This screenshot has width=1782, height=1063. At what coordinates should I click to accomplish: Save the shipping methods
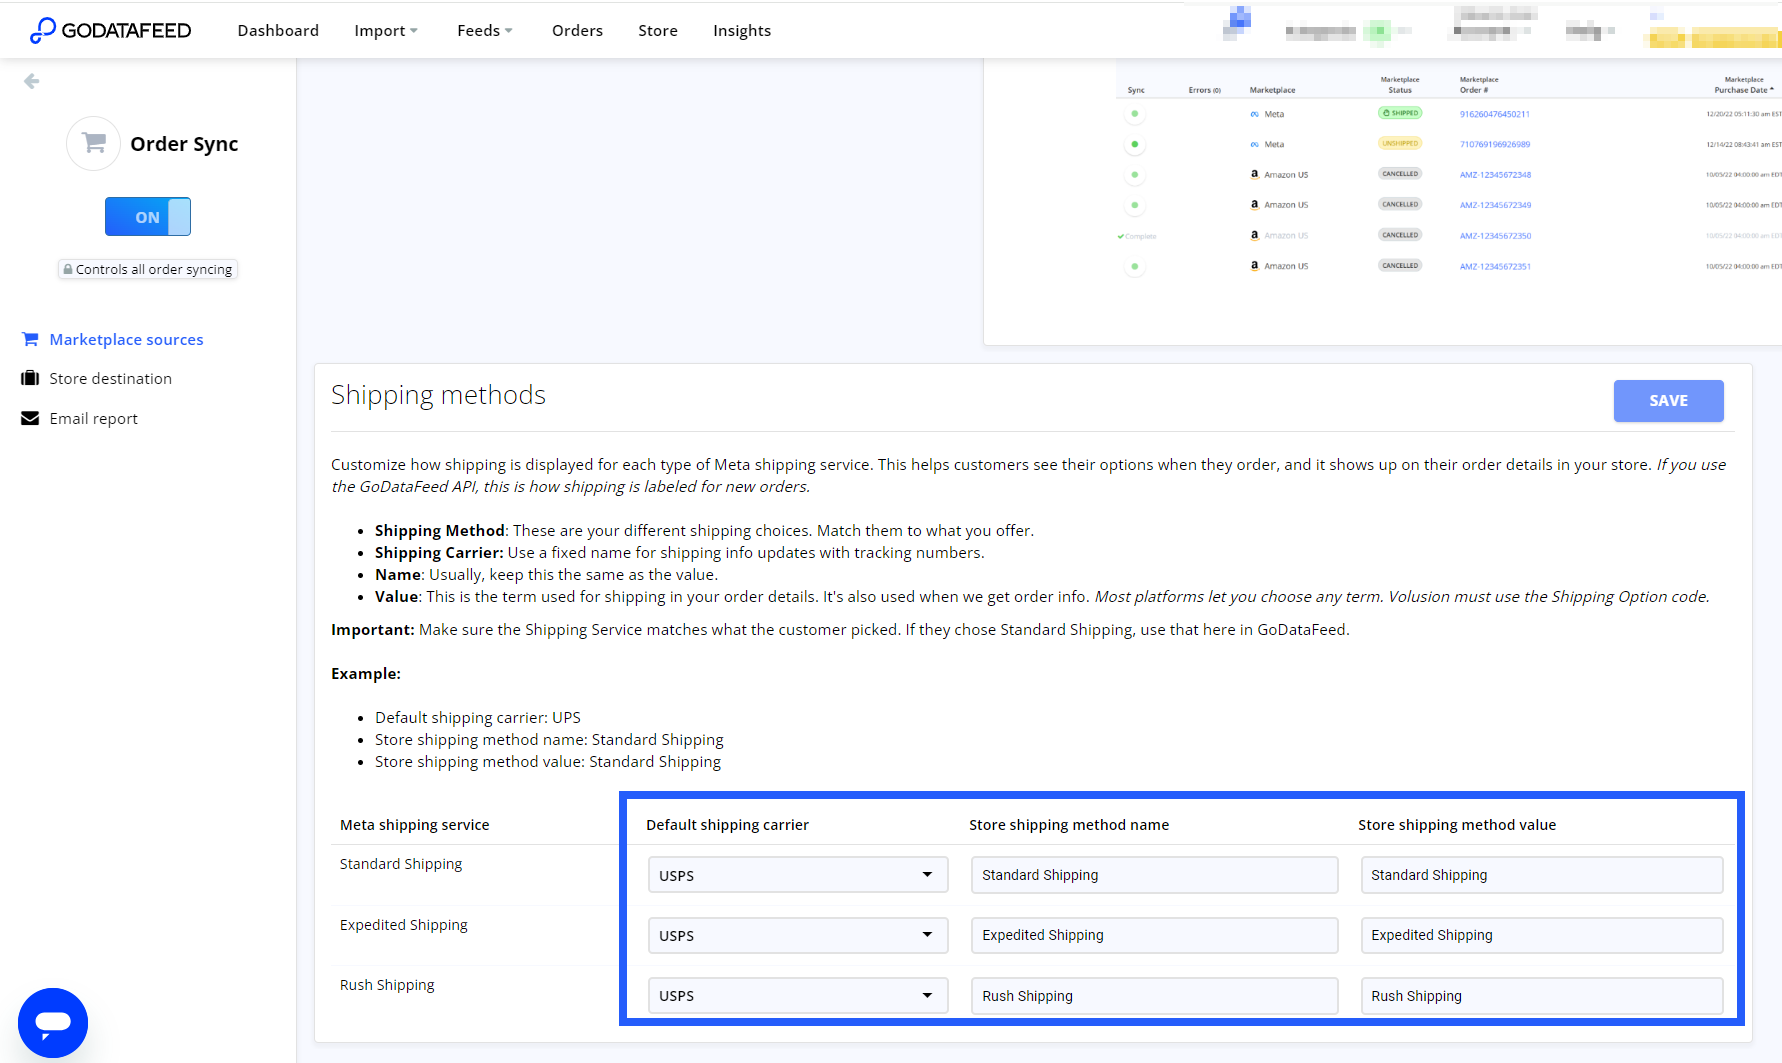1668,400
